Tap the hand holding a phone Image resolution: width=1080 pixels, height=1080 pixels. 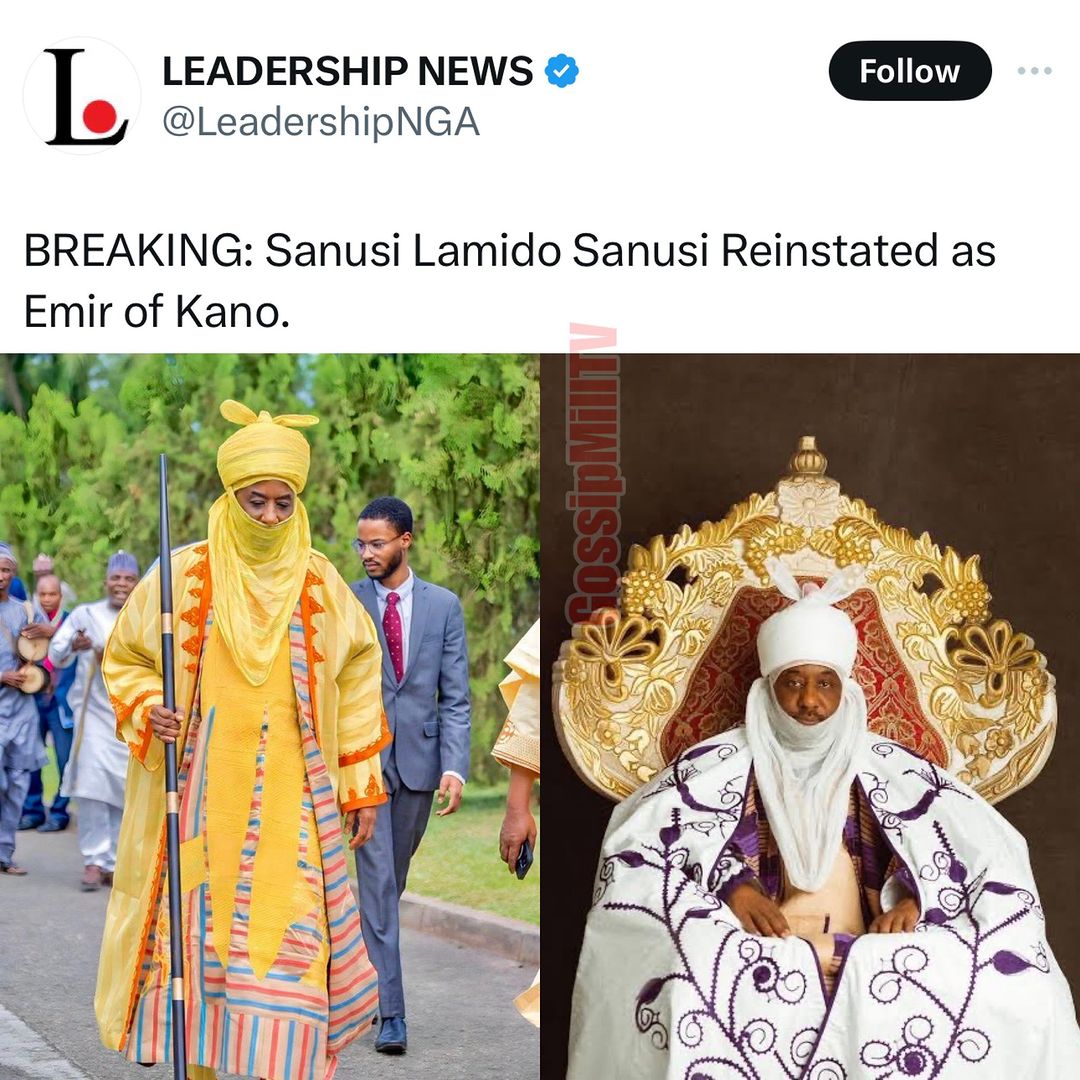(x=518, y=841)
